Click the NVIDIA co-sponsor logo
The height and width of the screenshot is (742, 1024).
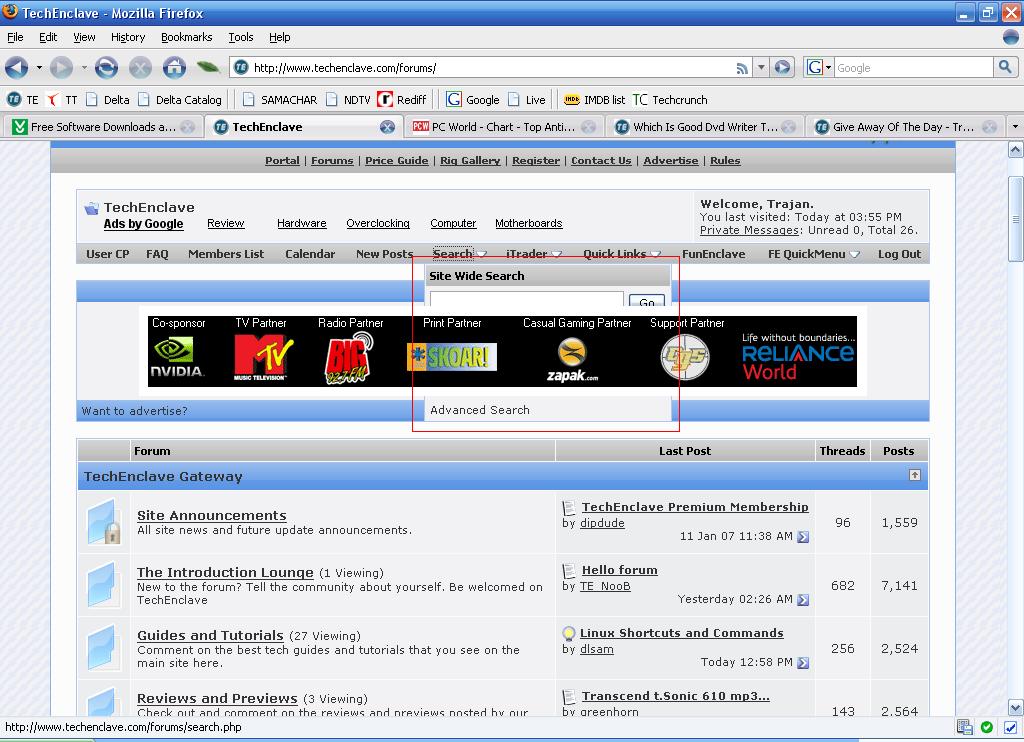point(177,357)
